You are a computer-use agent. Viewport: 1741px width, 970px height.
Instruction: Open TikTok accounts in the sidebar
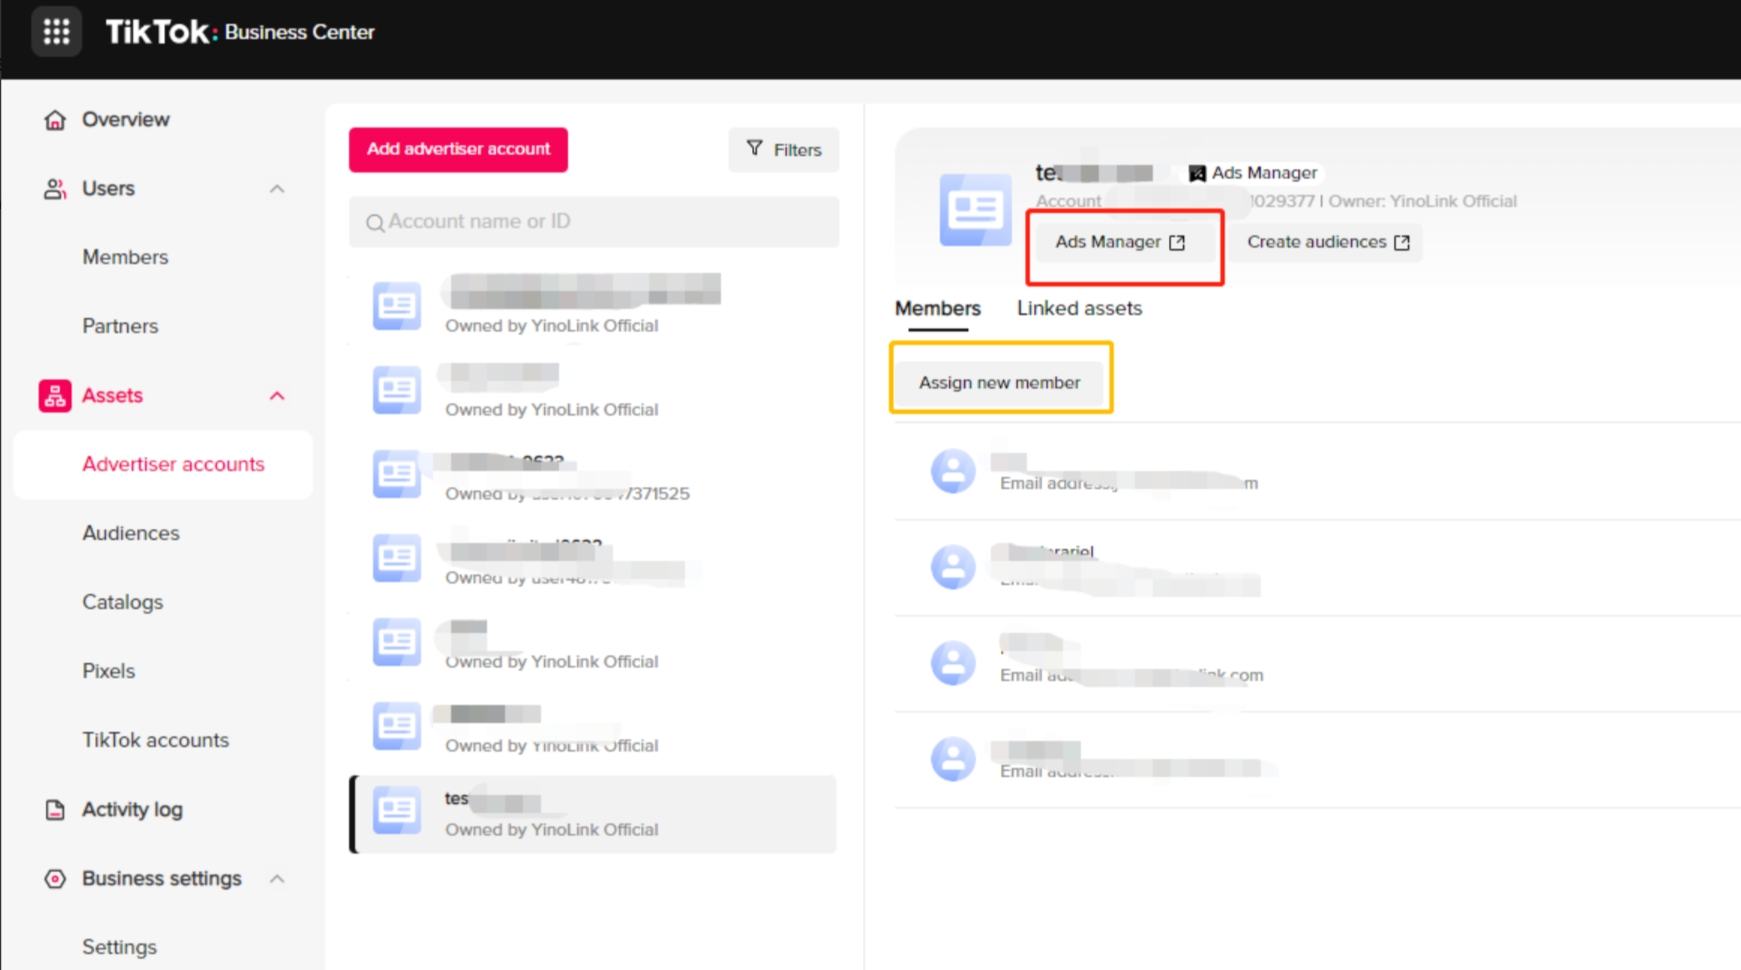pos(155,741)
